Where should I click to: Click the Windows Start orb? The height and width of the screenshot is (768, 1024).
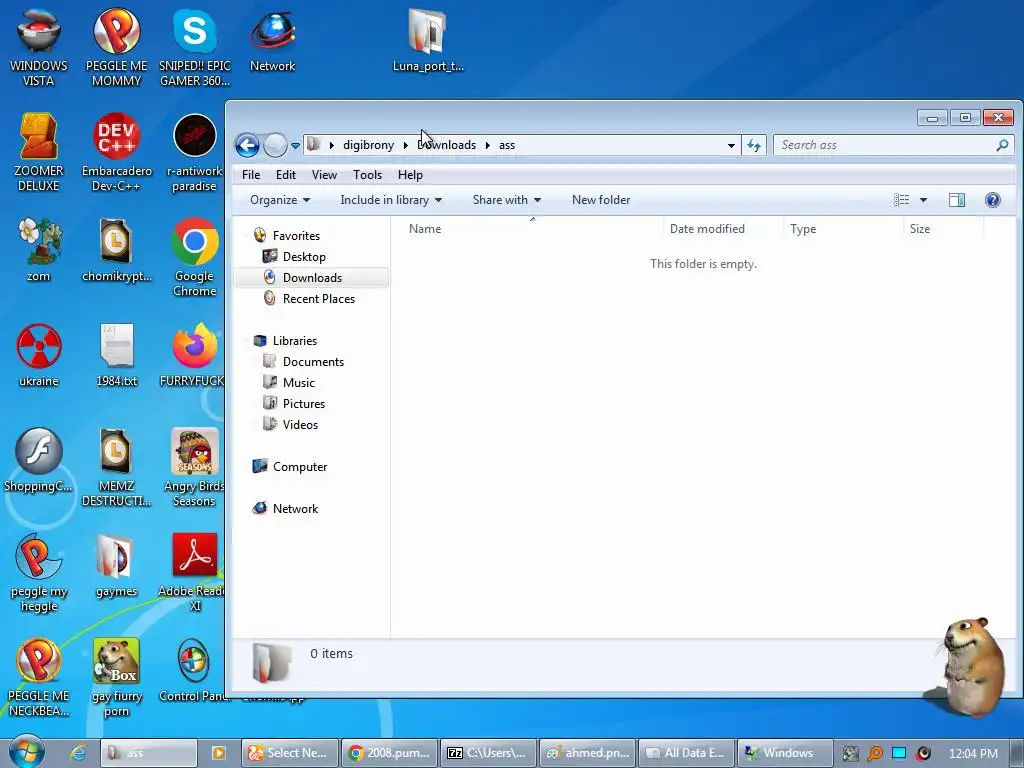coord(27,752)
